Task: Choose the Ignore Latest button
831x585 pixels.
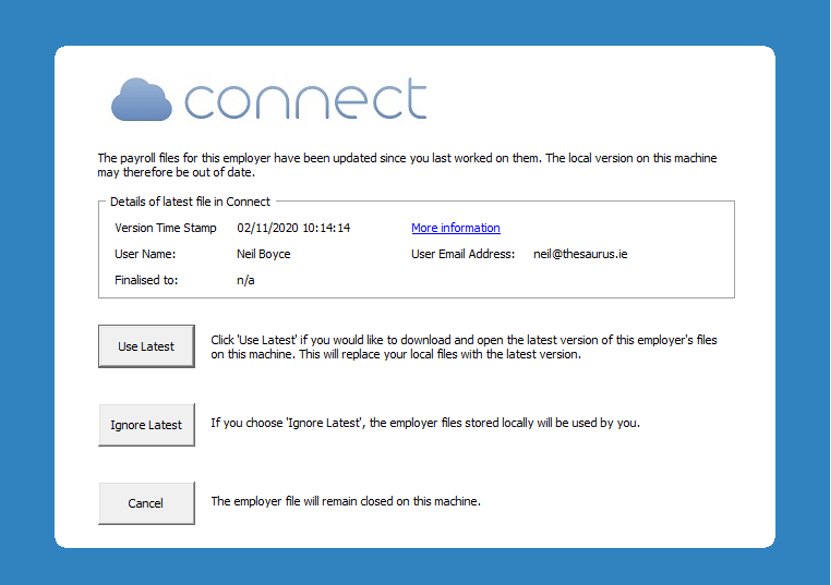Action: coord(146,425)
